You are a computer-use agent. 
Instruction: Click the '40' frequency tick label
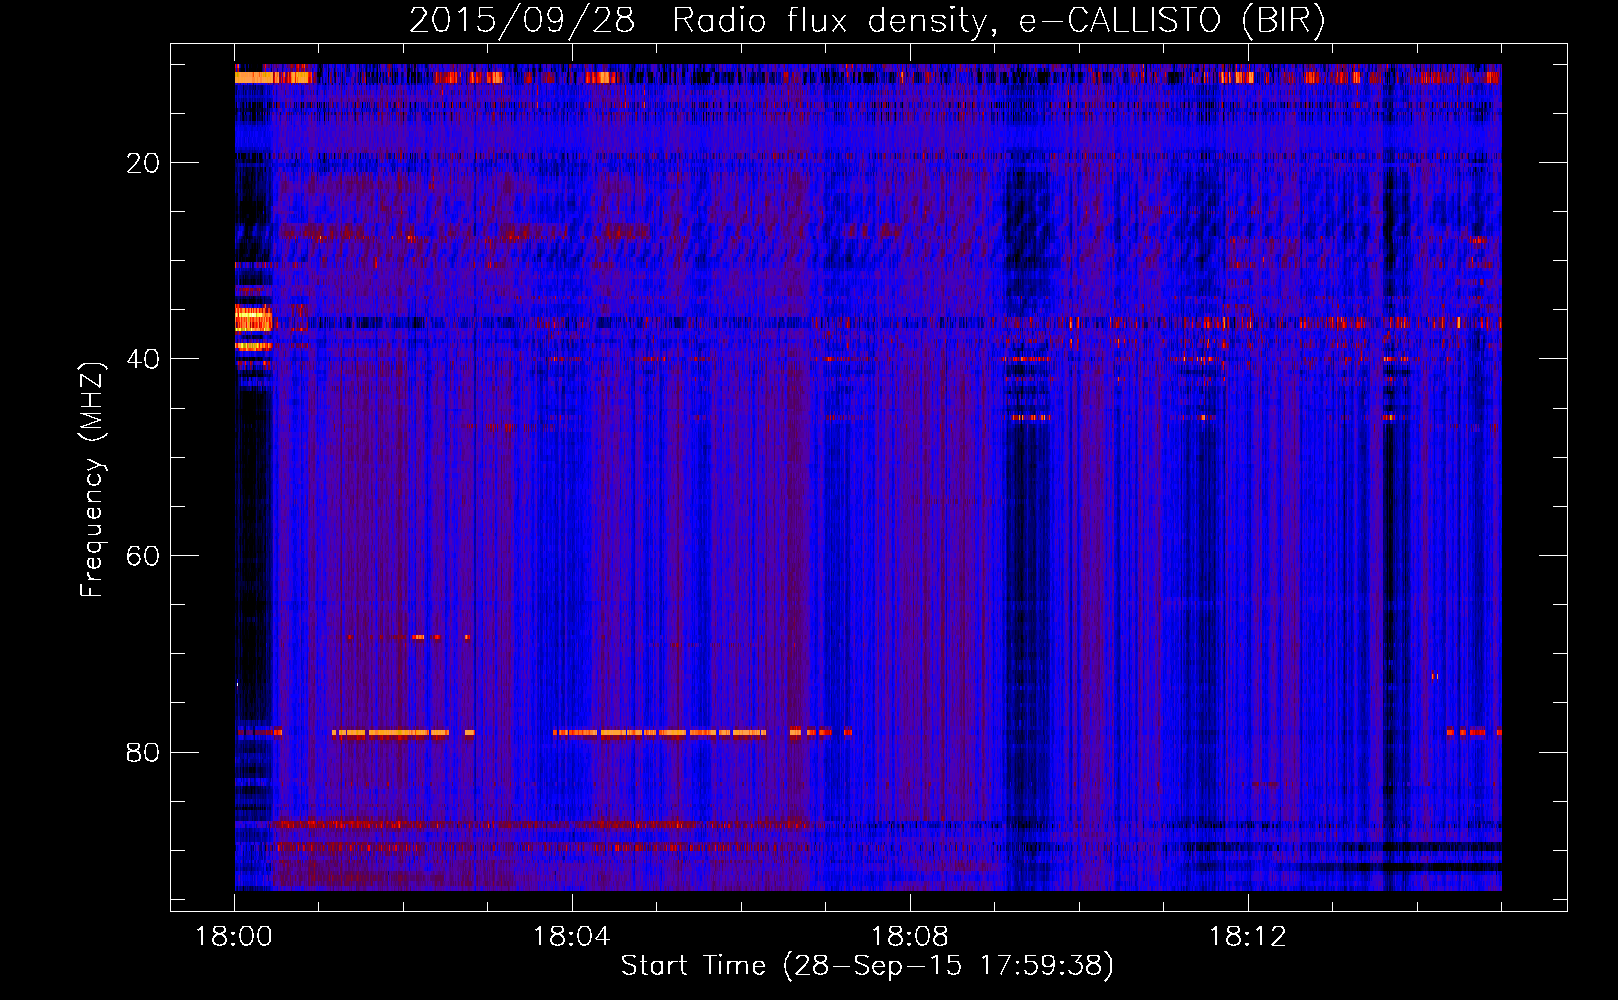click(143, 359)
